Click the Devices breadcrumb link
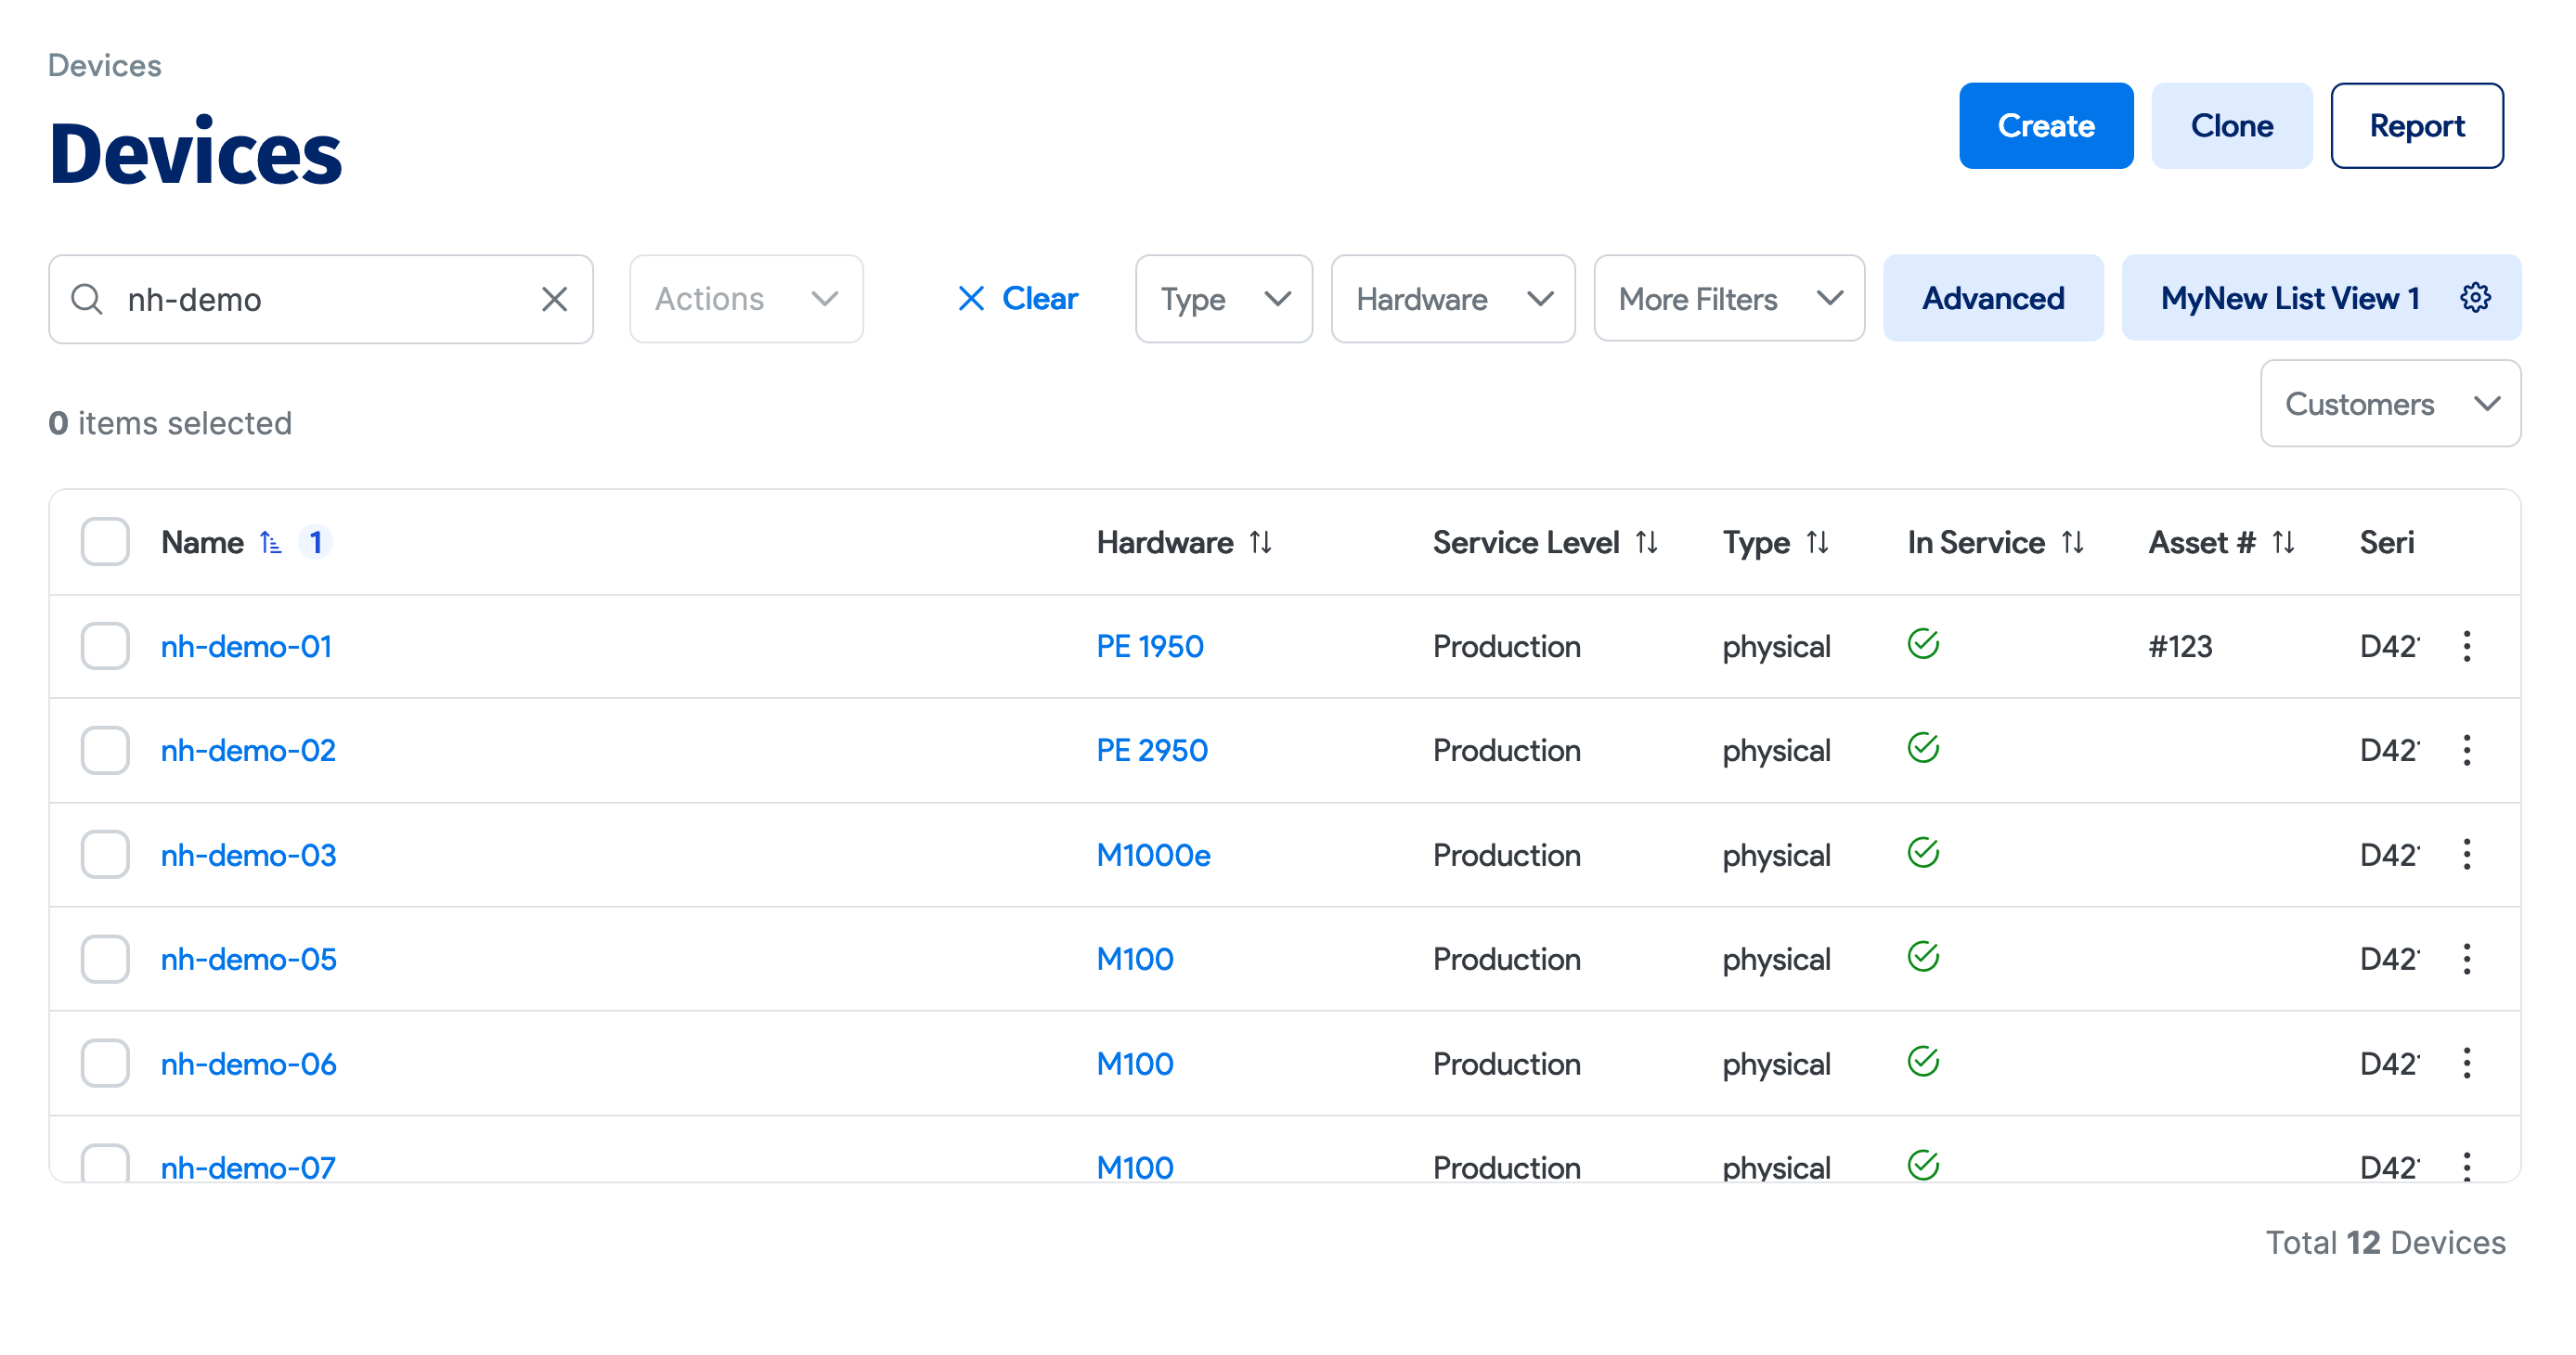Viewport: 2576px width, 1355px height. [104, 64]
